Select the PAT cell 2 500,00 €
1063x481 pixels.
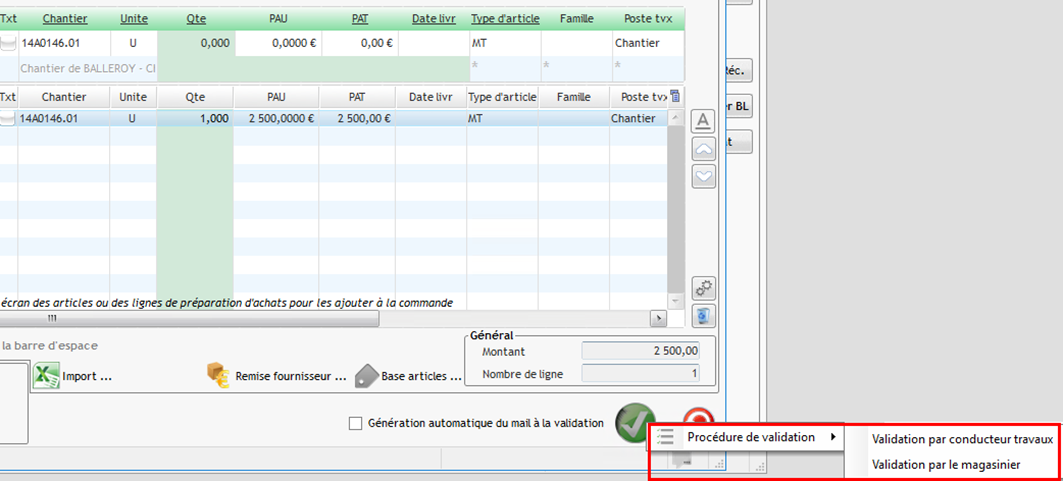coord(357,119)
